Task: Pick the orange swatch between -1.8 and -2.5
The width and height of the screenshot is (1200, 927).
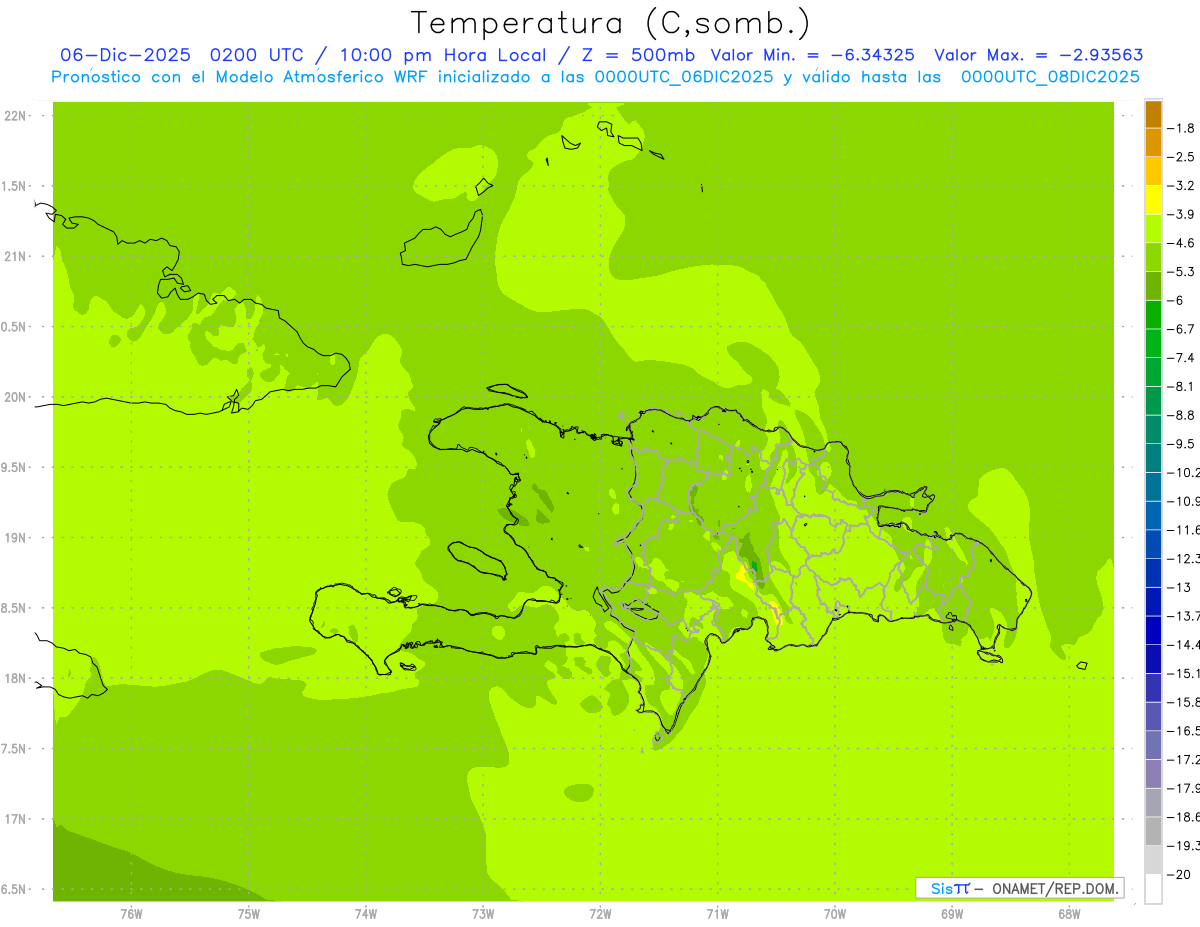Action: pyautogui.click(x=1153, y=142)
